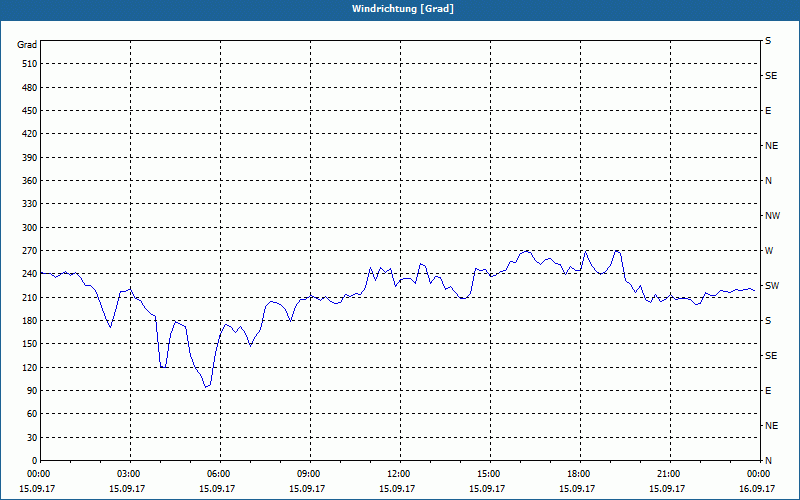Image resolution: width=800 pixels, height=500 pixels.
Task: Select the 330 y-axis value
Action: 30,204
